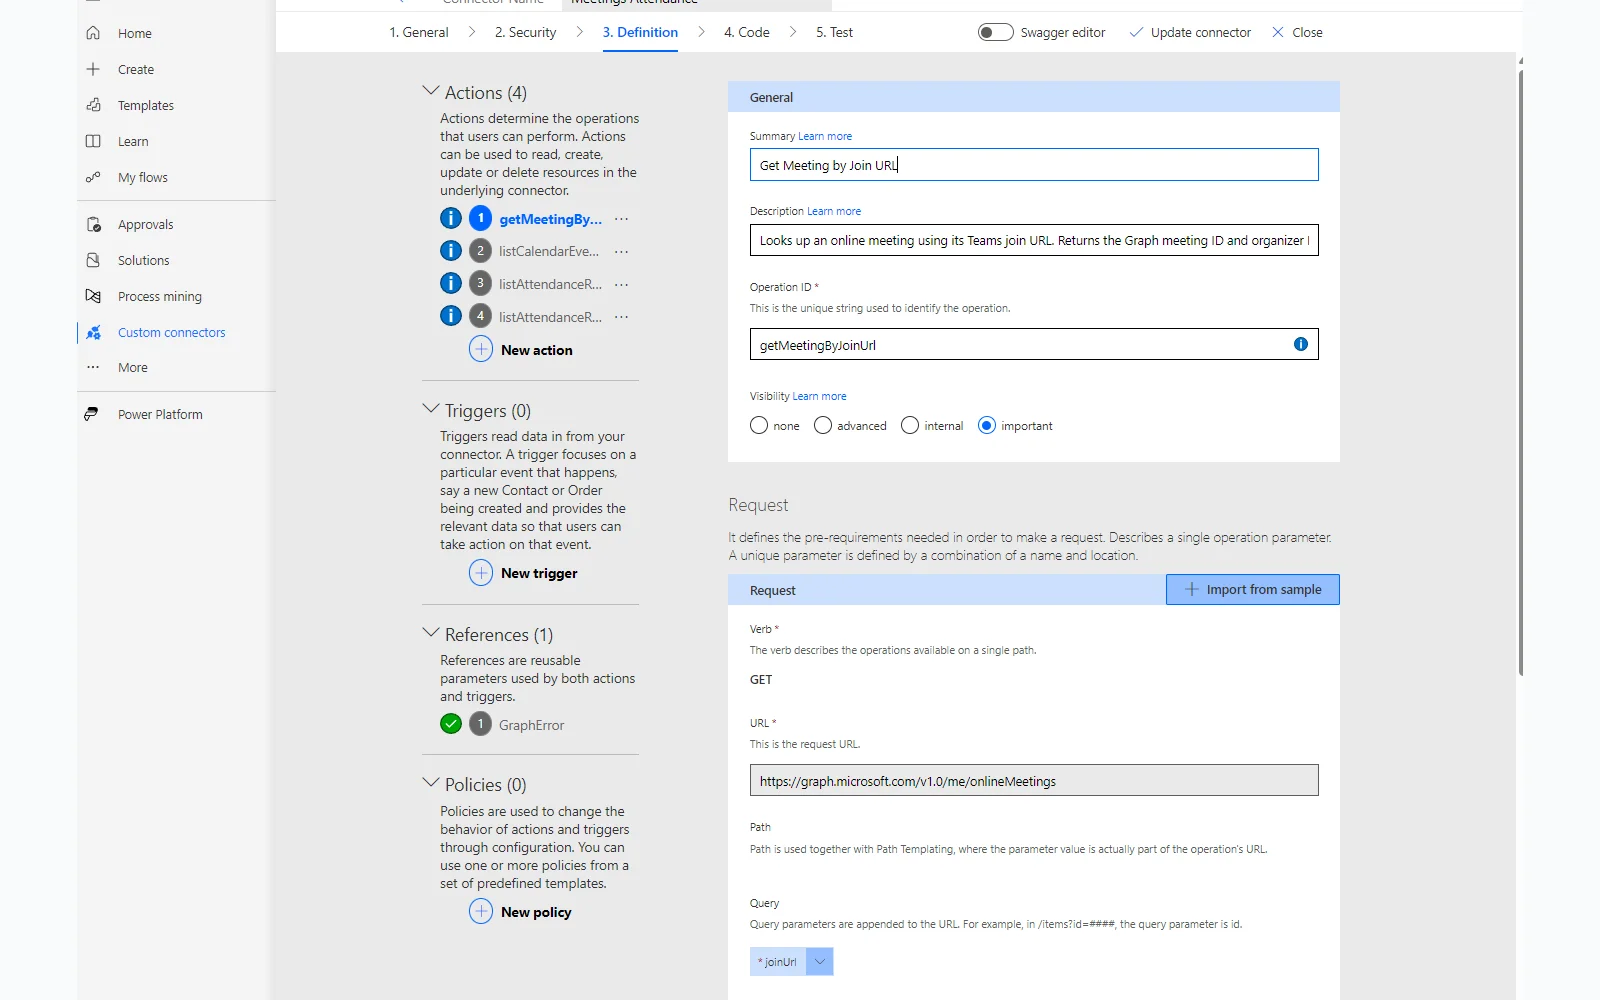
Task: Select the important visibility radio button
Action: tap(987, 425)
